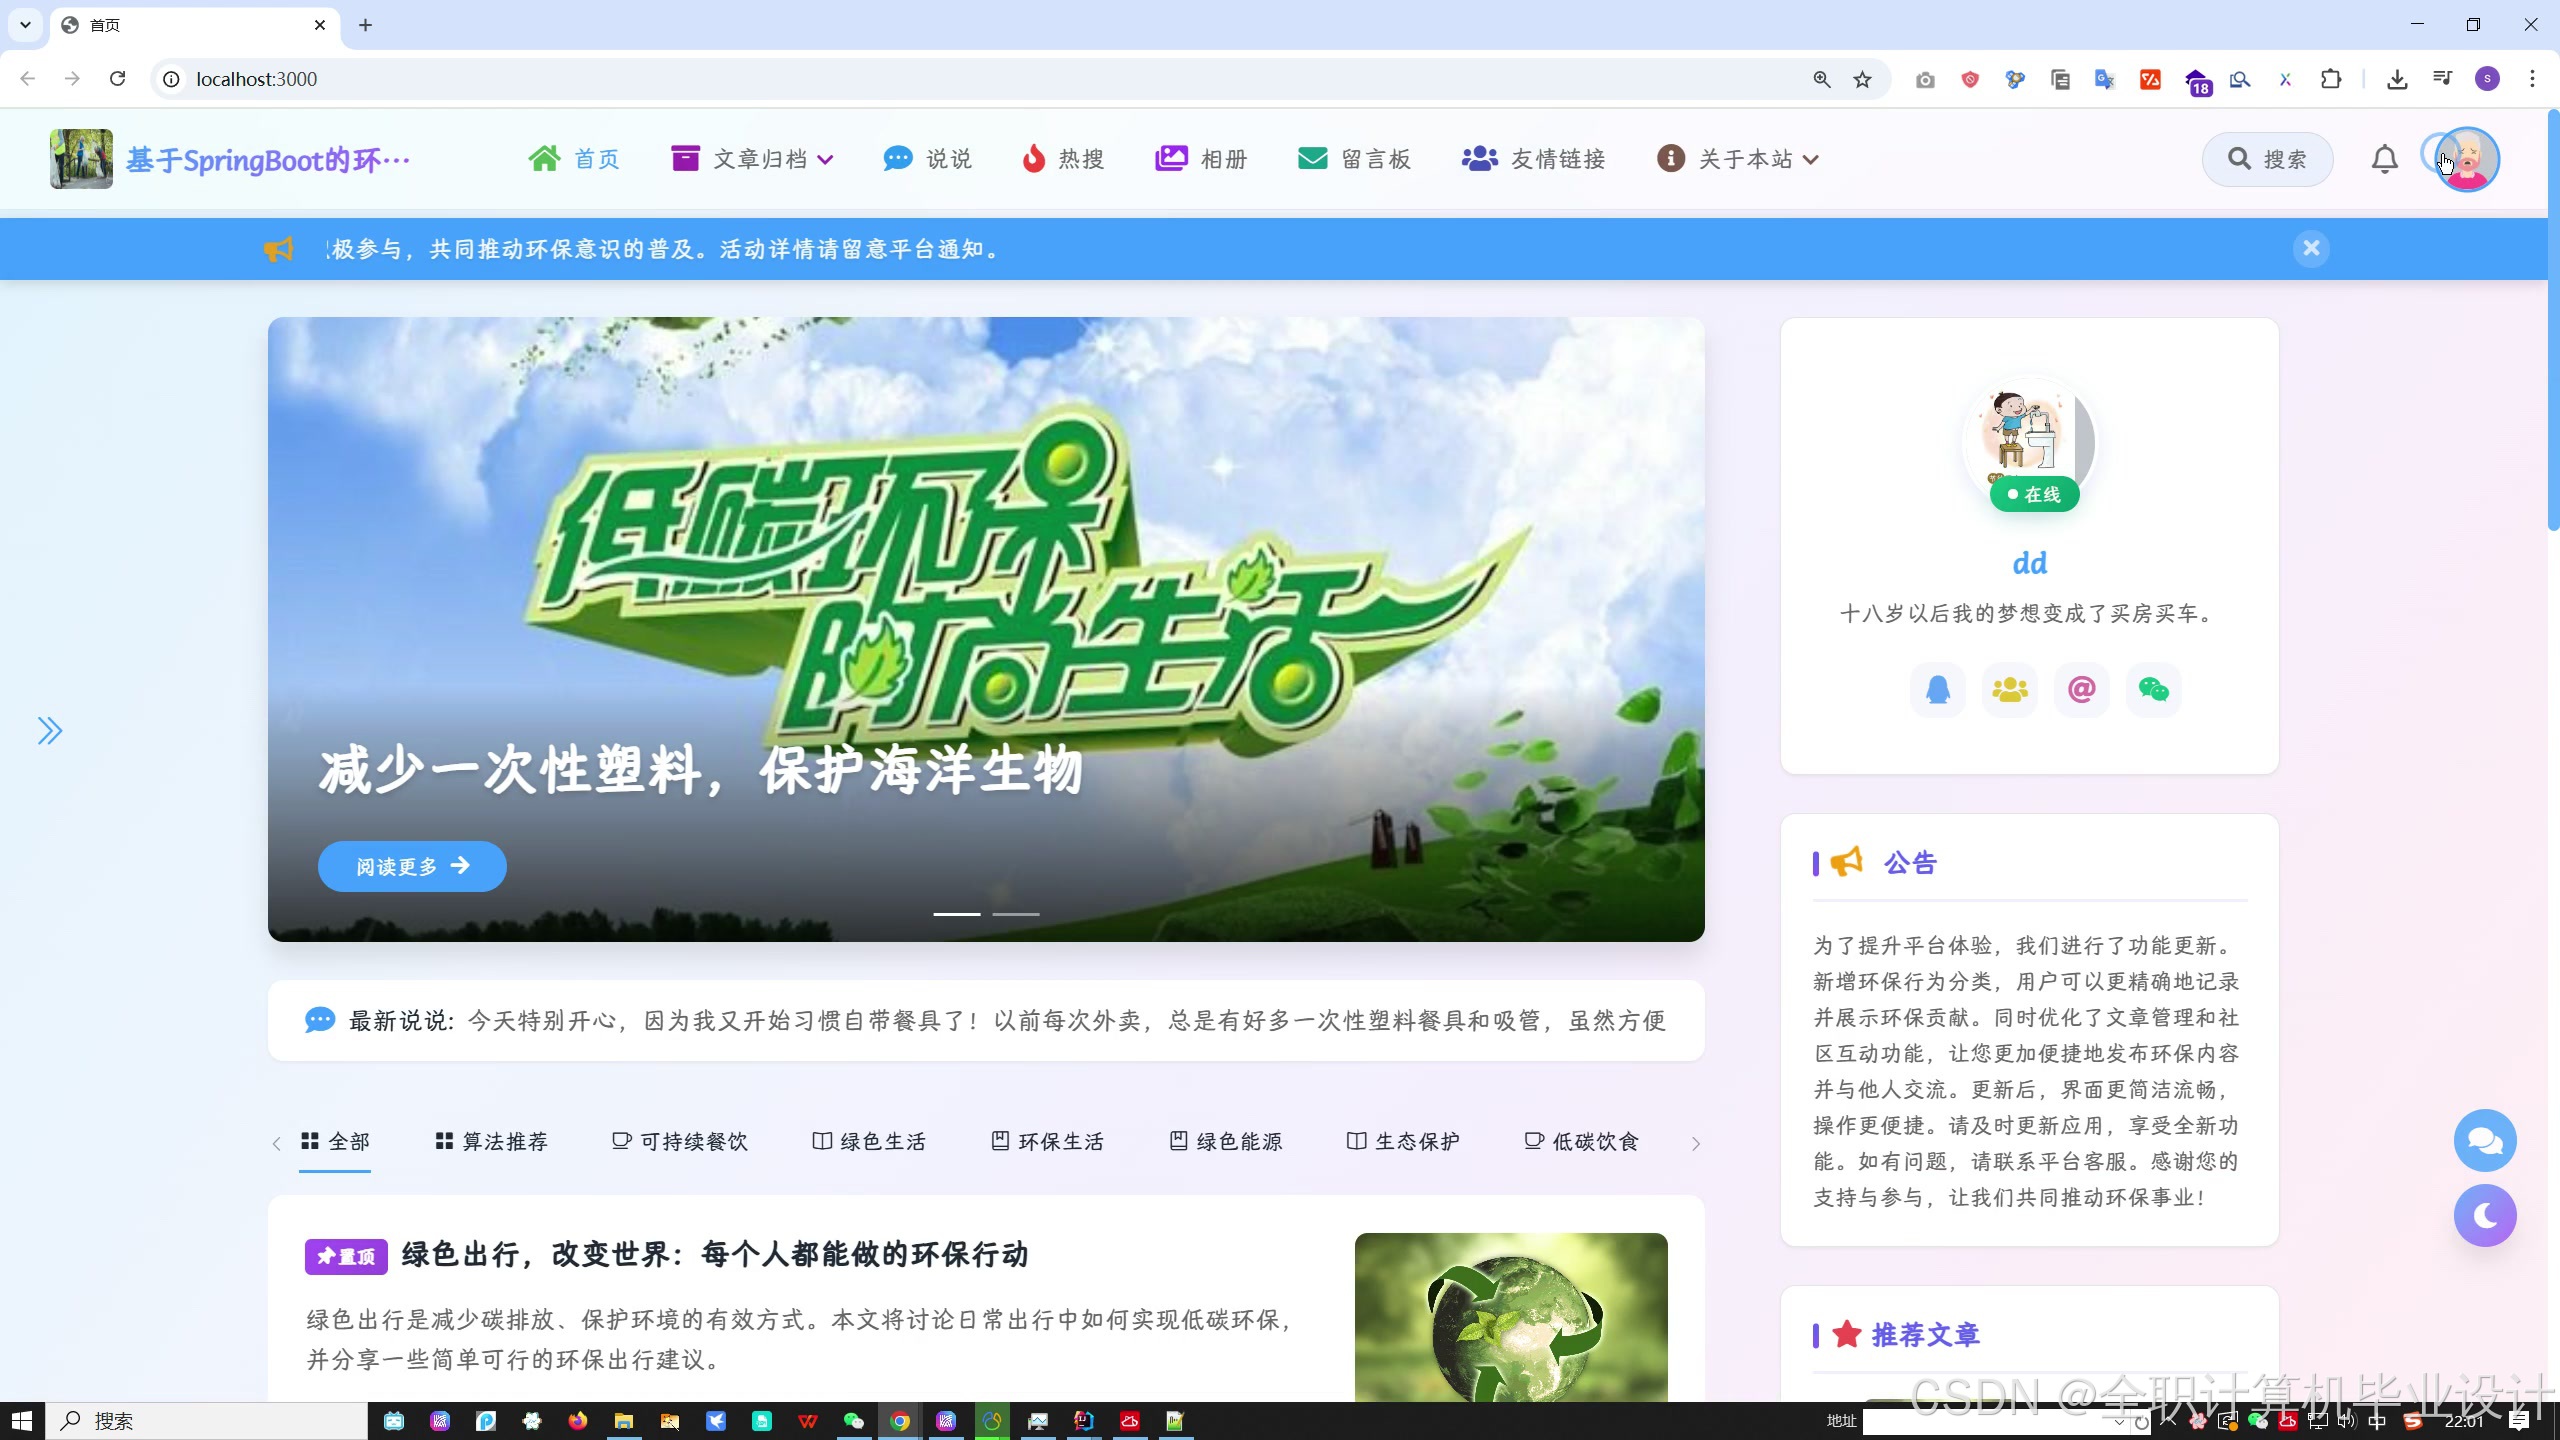Switch to second carousel slide indicator
This screenshot has height=1440, width=2560.
[1015, 914]
